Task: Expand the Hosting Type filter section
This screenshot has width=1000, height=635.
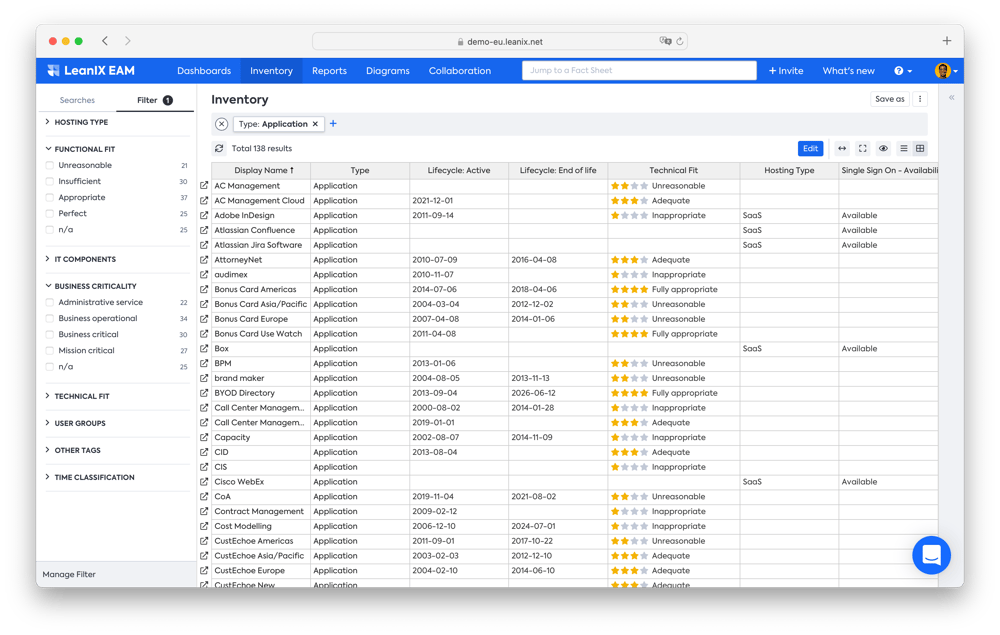Action: tap(81, 122)
